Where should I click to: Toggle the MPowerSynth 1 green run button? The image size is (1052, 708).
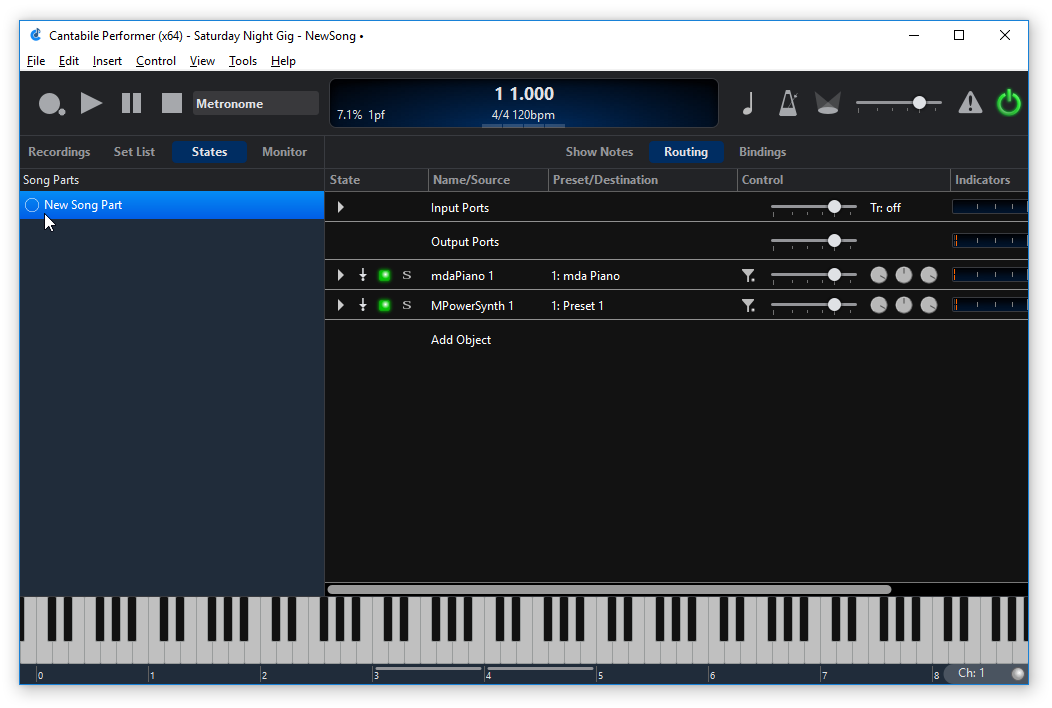coord(384,305)
